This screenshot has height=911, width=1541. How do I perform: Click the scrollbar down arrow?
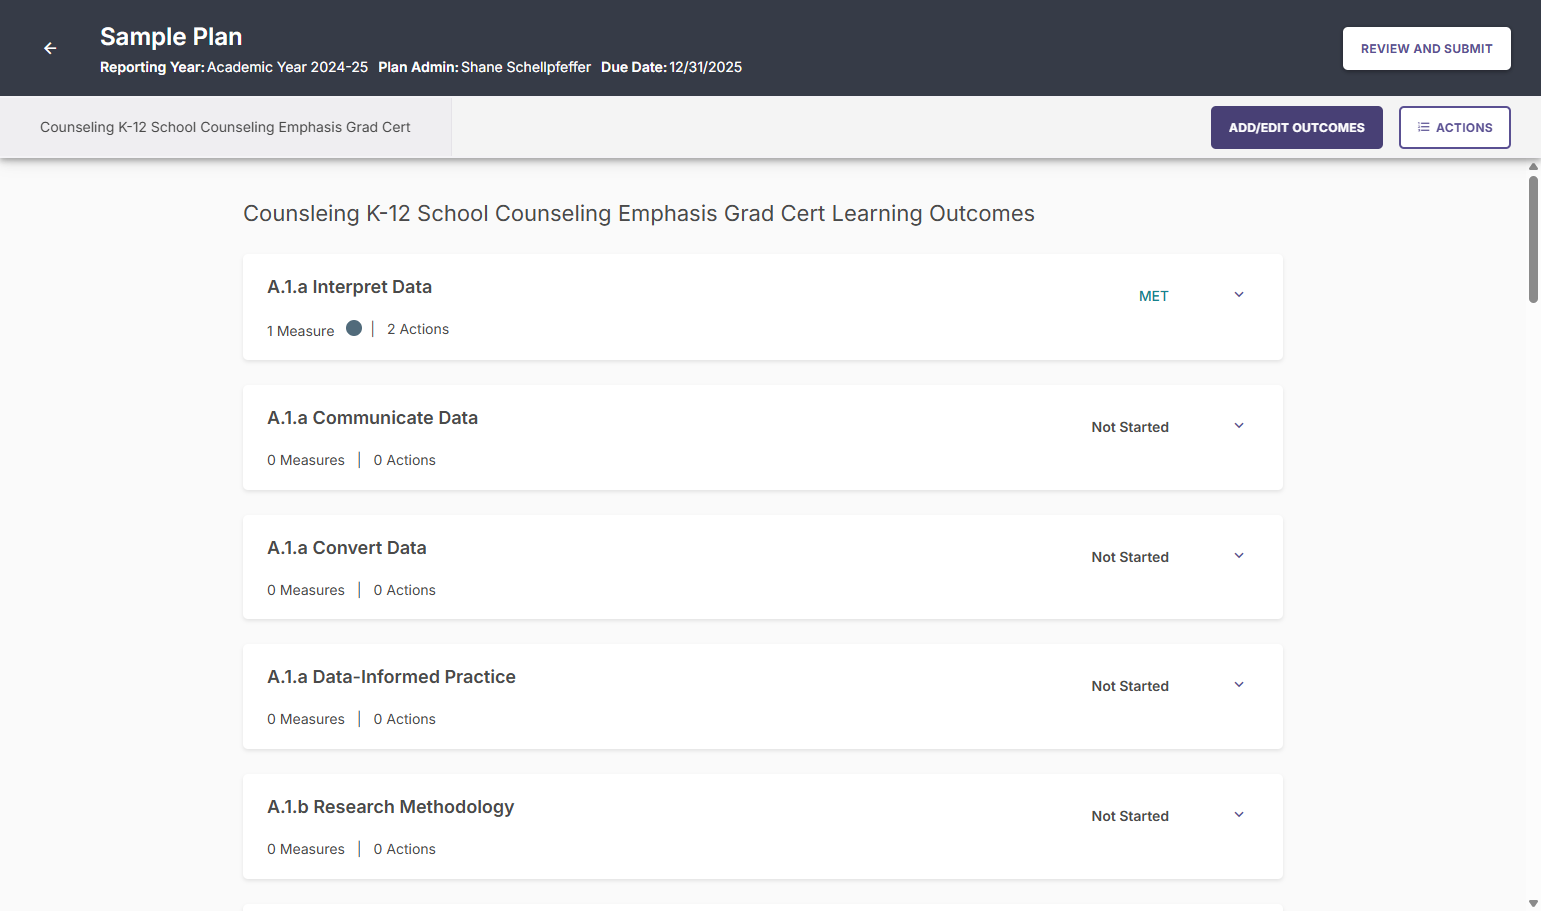click(x=1533, y=903)
